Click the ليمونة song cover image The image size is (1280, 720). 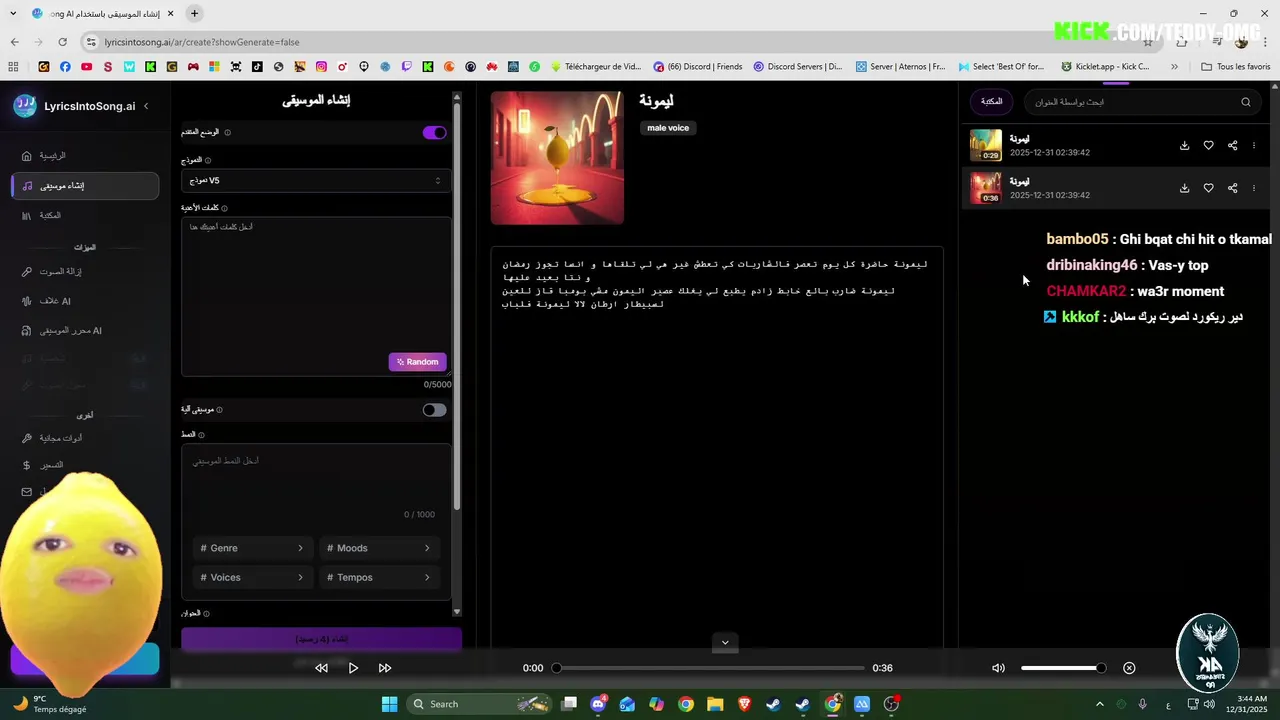point(557,158)
